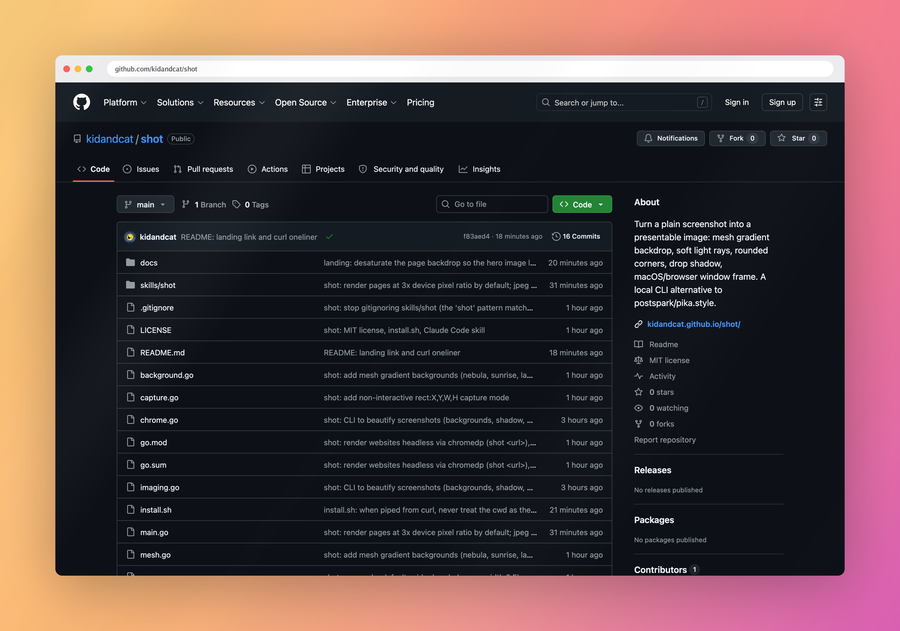This screenshot has width=900, height=631.
Task: Open the capture.go file
Action: (159, 397)
